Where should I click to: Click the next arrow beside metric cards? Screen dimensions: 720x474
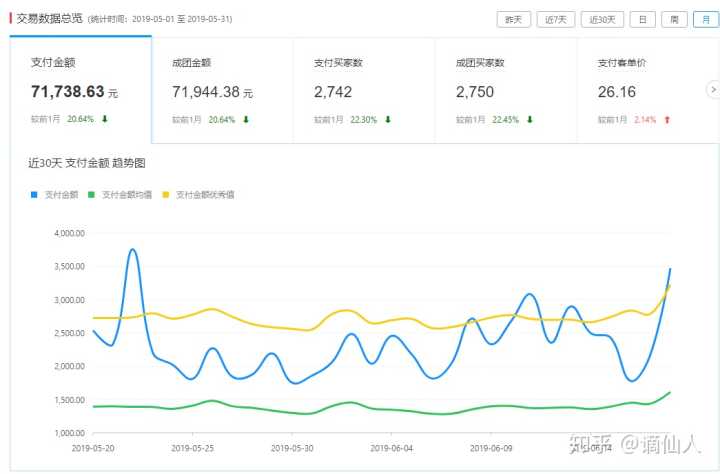coord(712,90)
